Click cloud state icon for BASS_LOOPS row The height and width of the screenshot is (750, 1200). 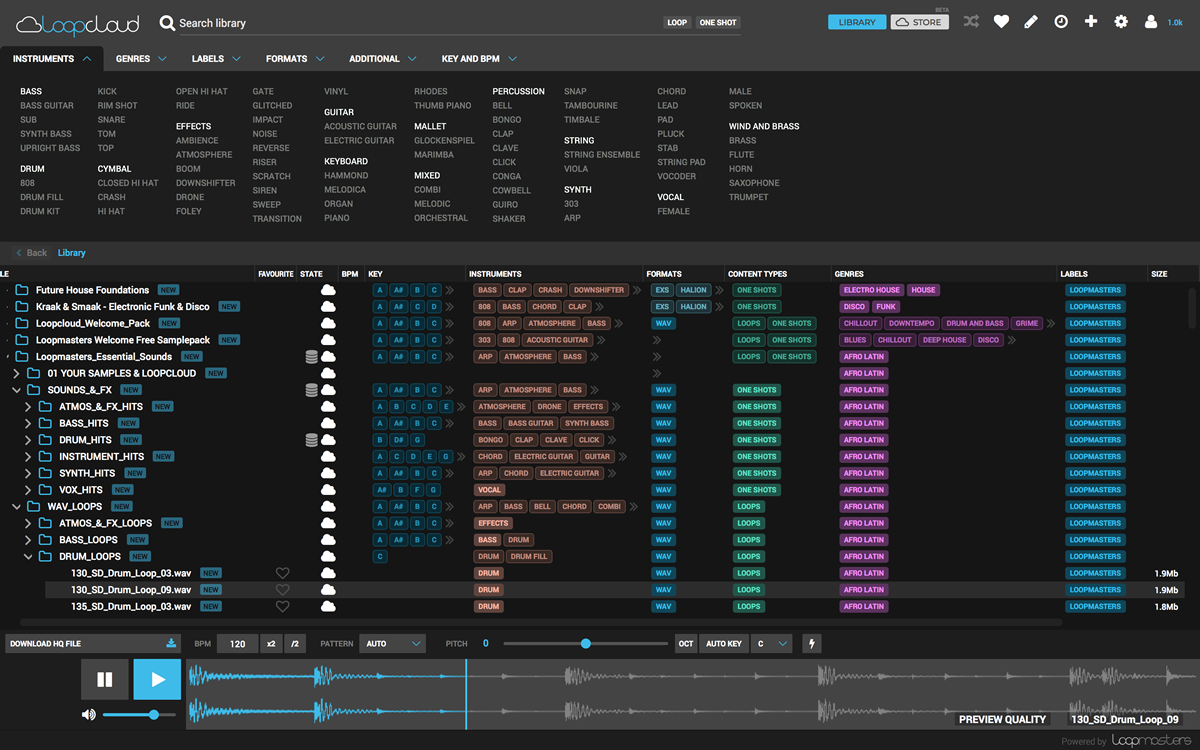(x=327, y=540)
